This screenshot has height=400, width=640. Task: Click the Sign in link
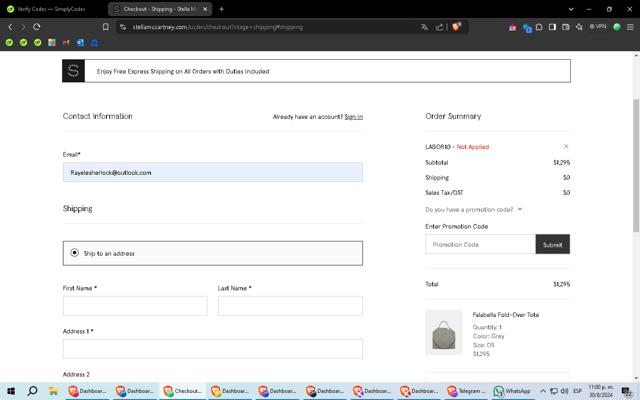click(x=353, y=117)
